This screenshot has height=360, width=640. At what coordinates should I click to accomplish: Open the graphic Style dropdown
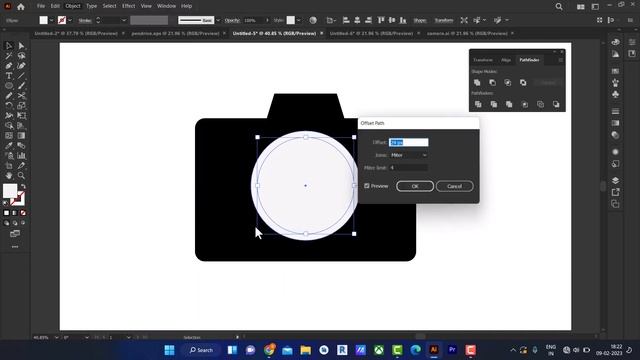click(x=299, y=20)
